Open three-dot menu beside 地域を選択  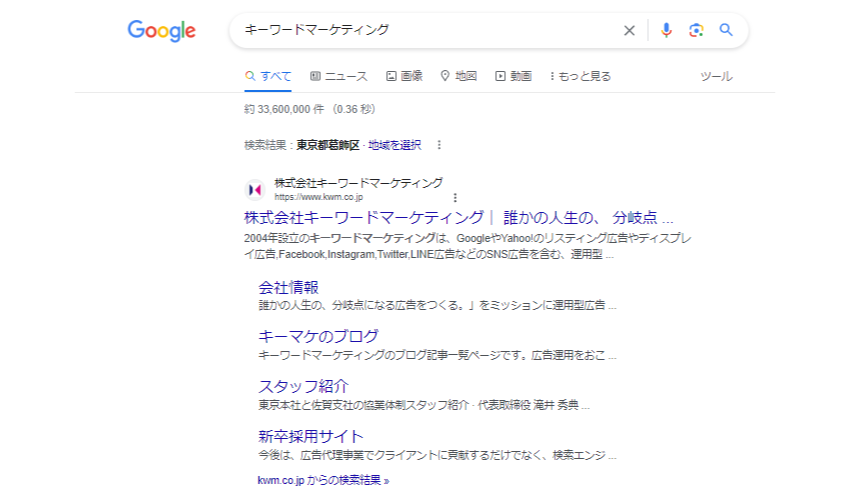[x=439, y=145]
